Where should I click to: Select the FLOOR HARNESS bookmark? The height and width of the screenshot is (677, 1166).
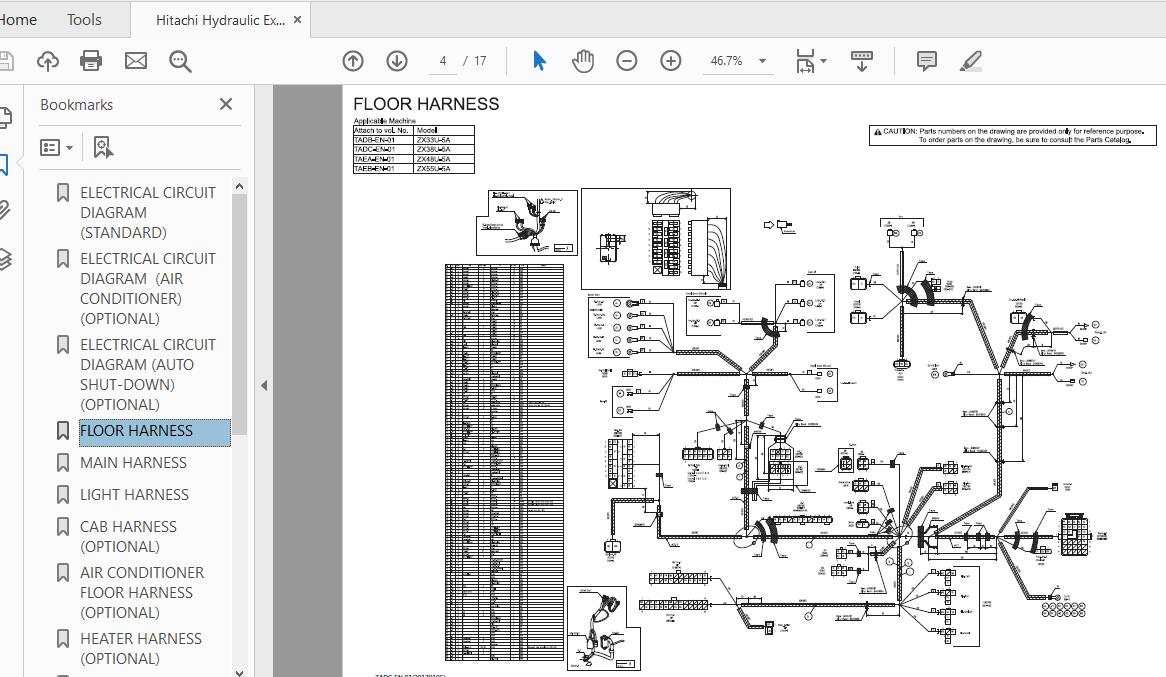(x=155, y=431)
